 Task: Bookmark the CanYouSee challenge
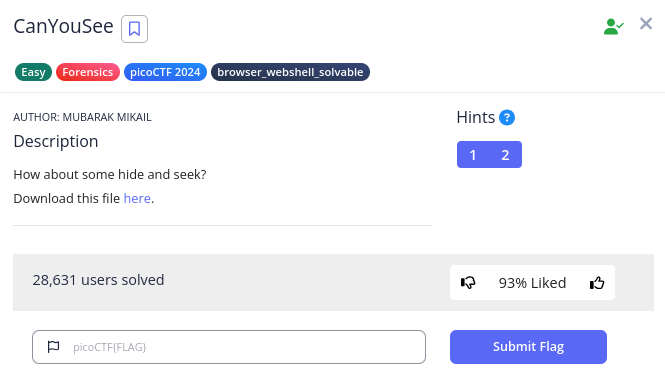(134, 29)
